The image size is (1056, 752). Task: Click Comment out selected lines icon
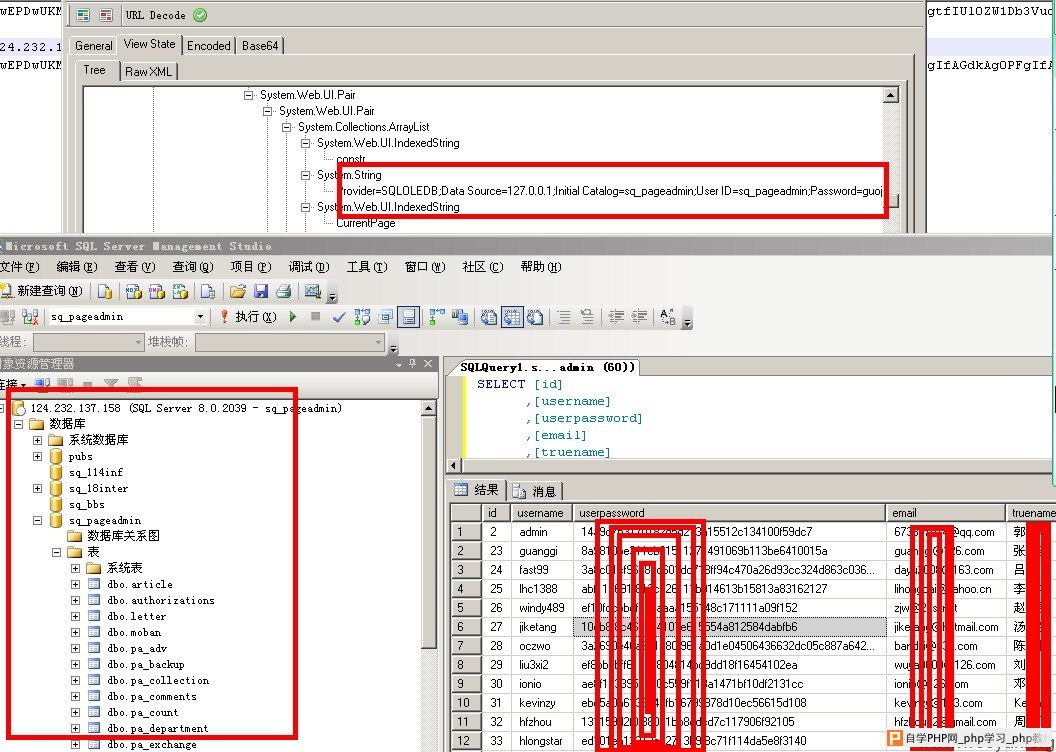(564, 317)
